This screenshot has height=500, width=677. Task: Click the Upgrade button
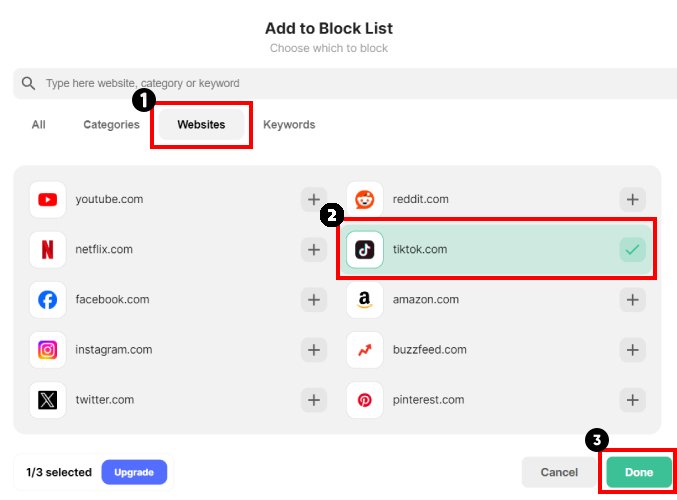point(134,472)
